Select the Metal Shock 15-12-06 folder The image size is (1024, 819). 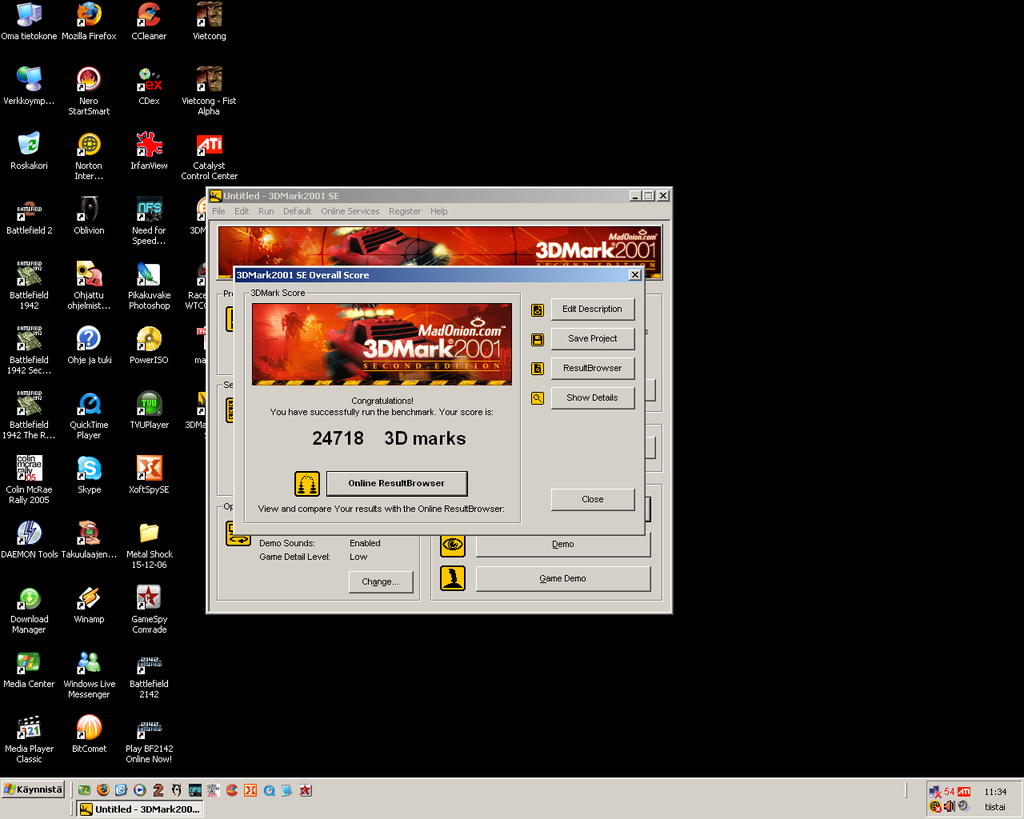(x=149, y=534)
